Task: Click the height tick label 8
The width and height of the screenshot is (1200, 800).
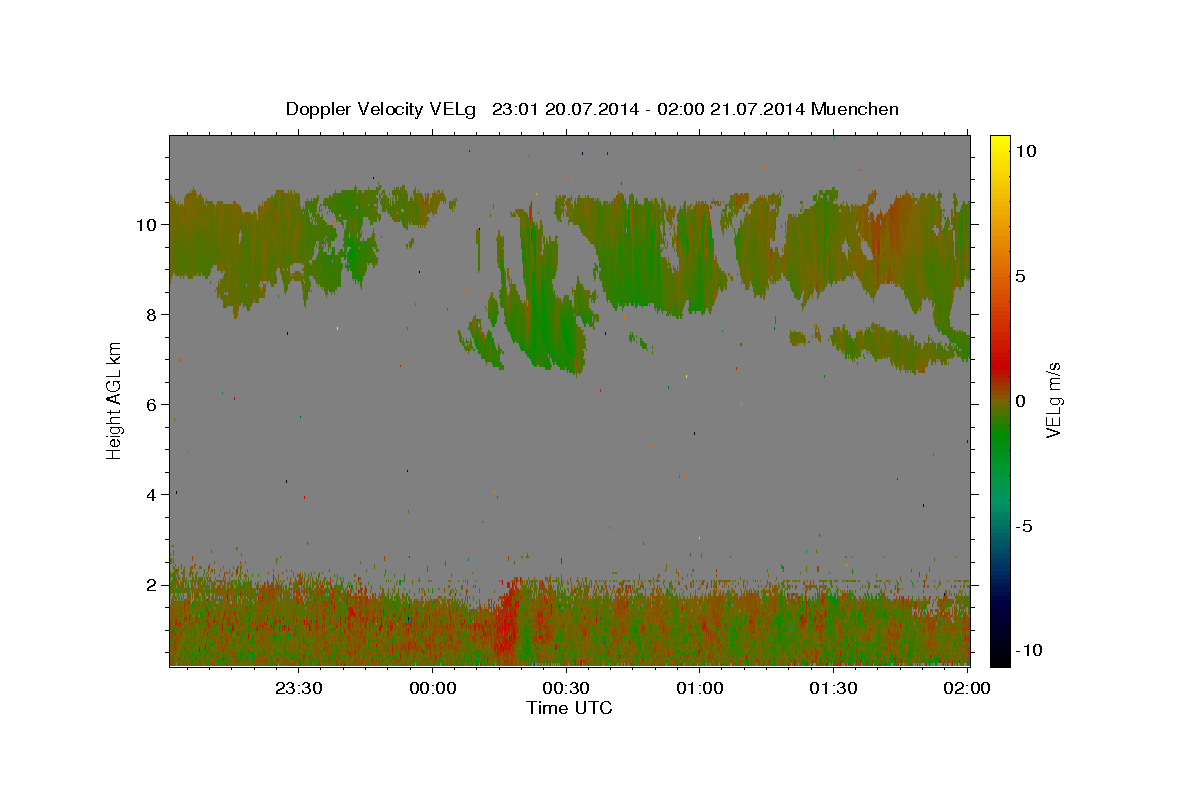Action: point(152,315)
